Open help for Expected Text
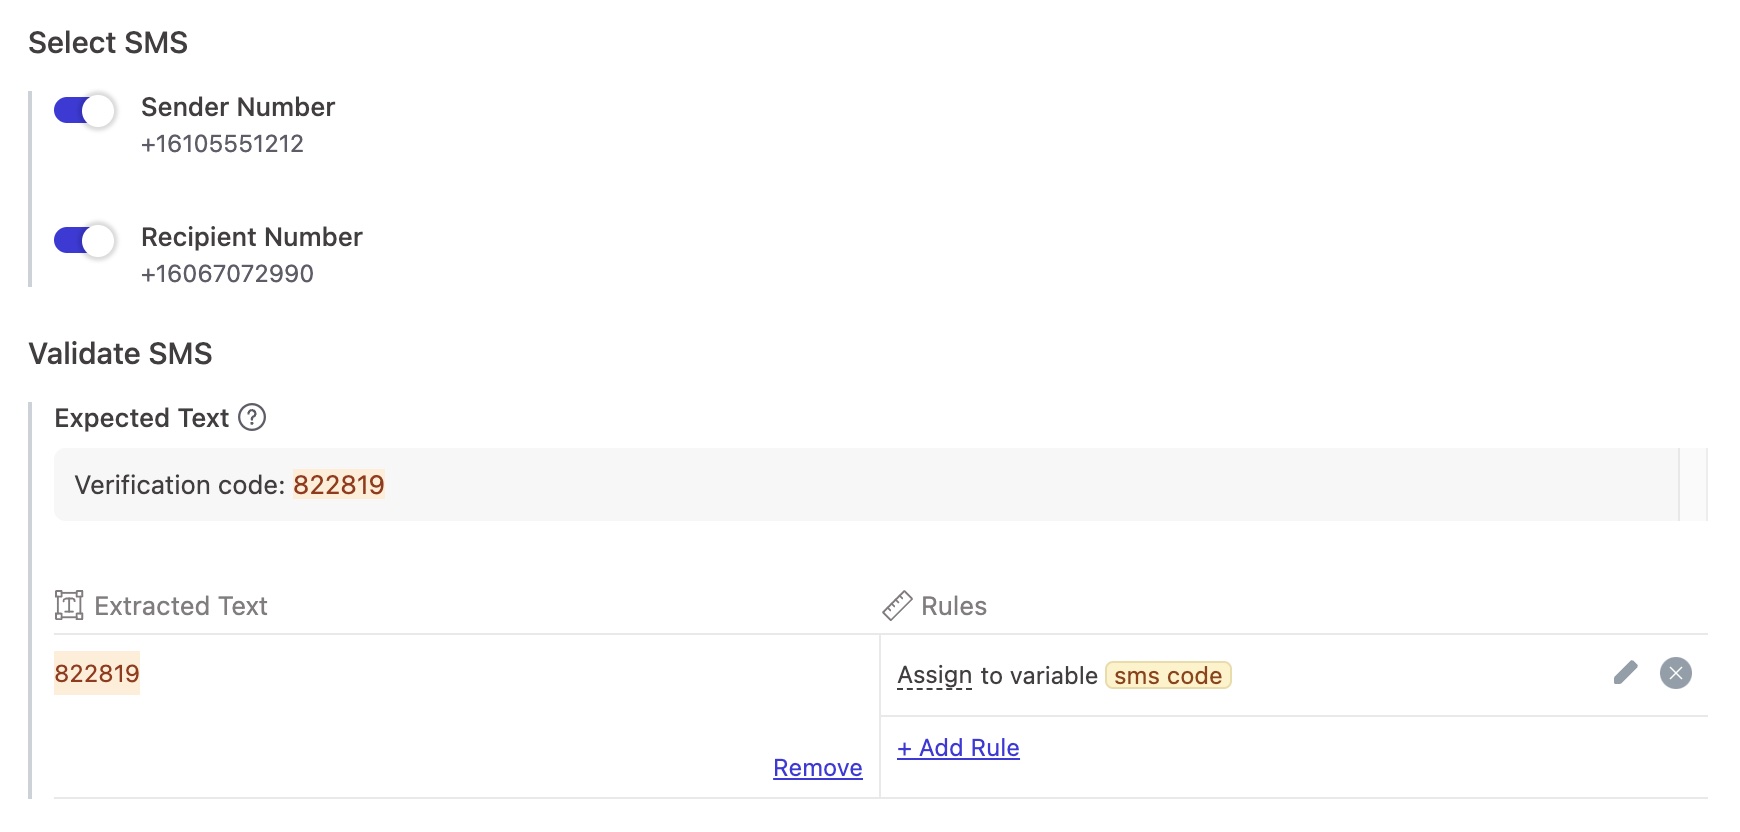 [x=252, y=417]
